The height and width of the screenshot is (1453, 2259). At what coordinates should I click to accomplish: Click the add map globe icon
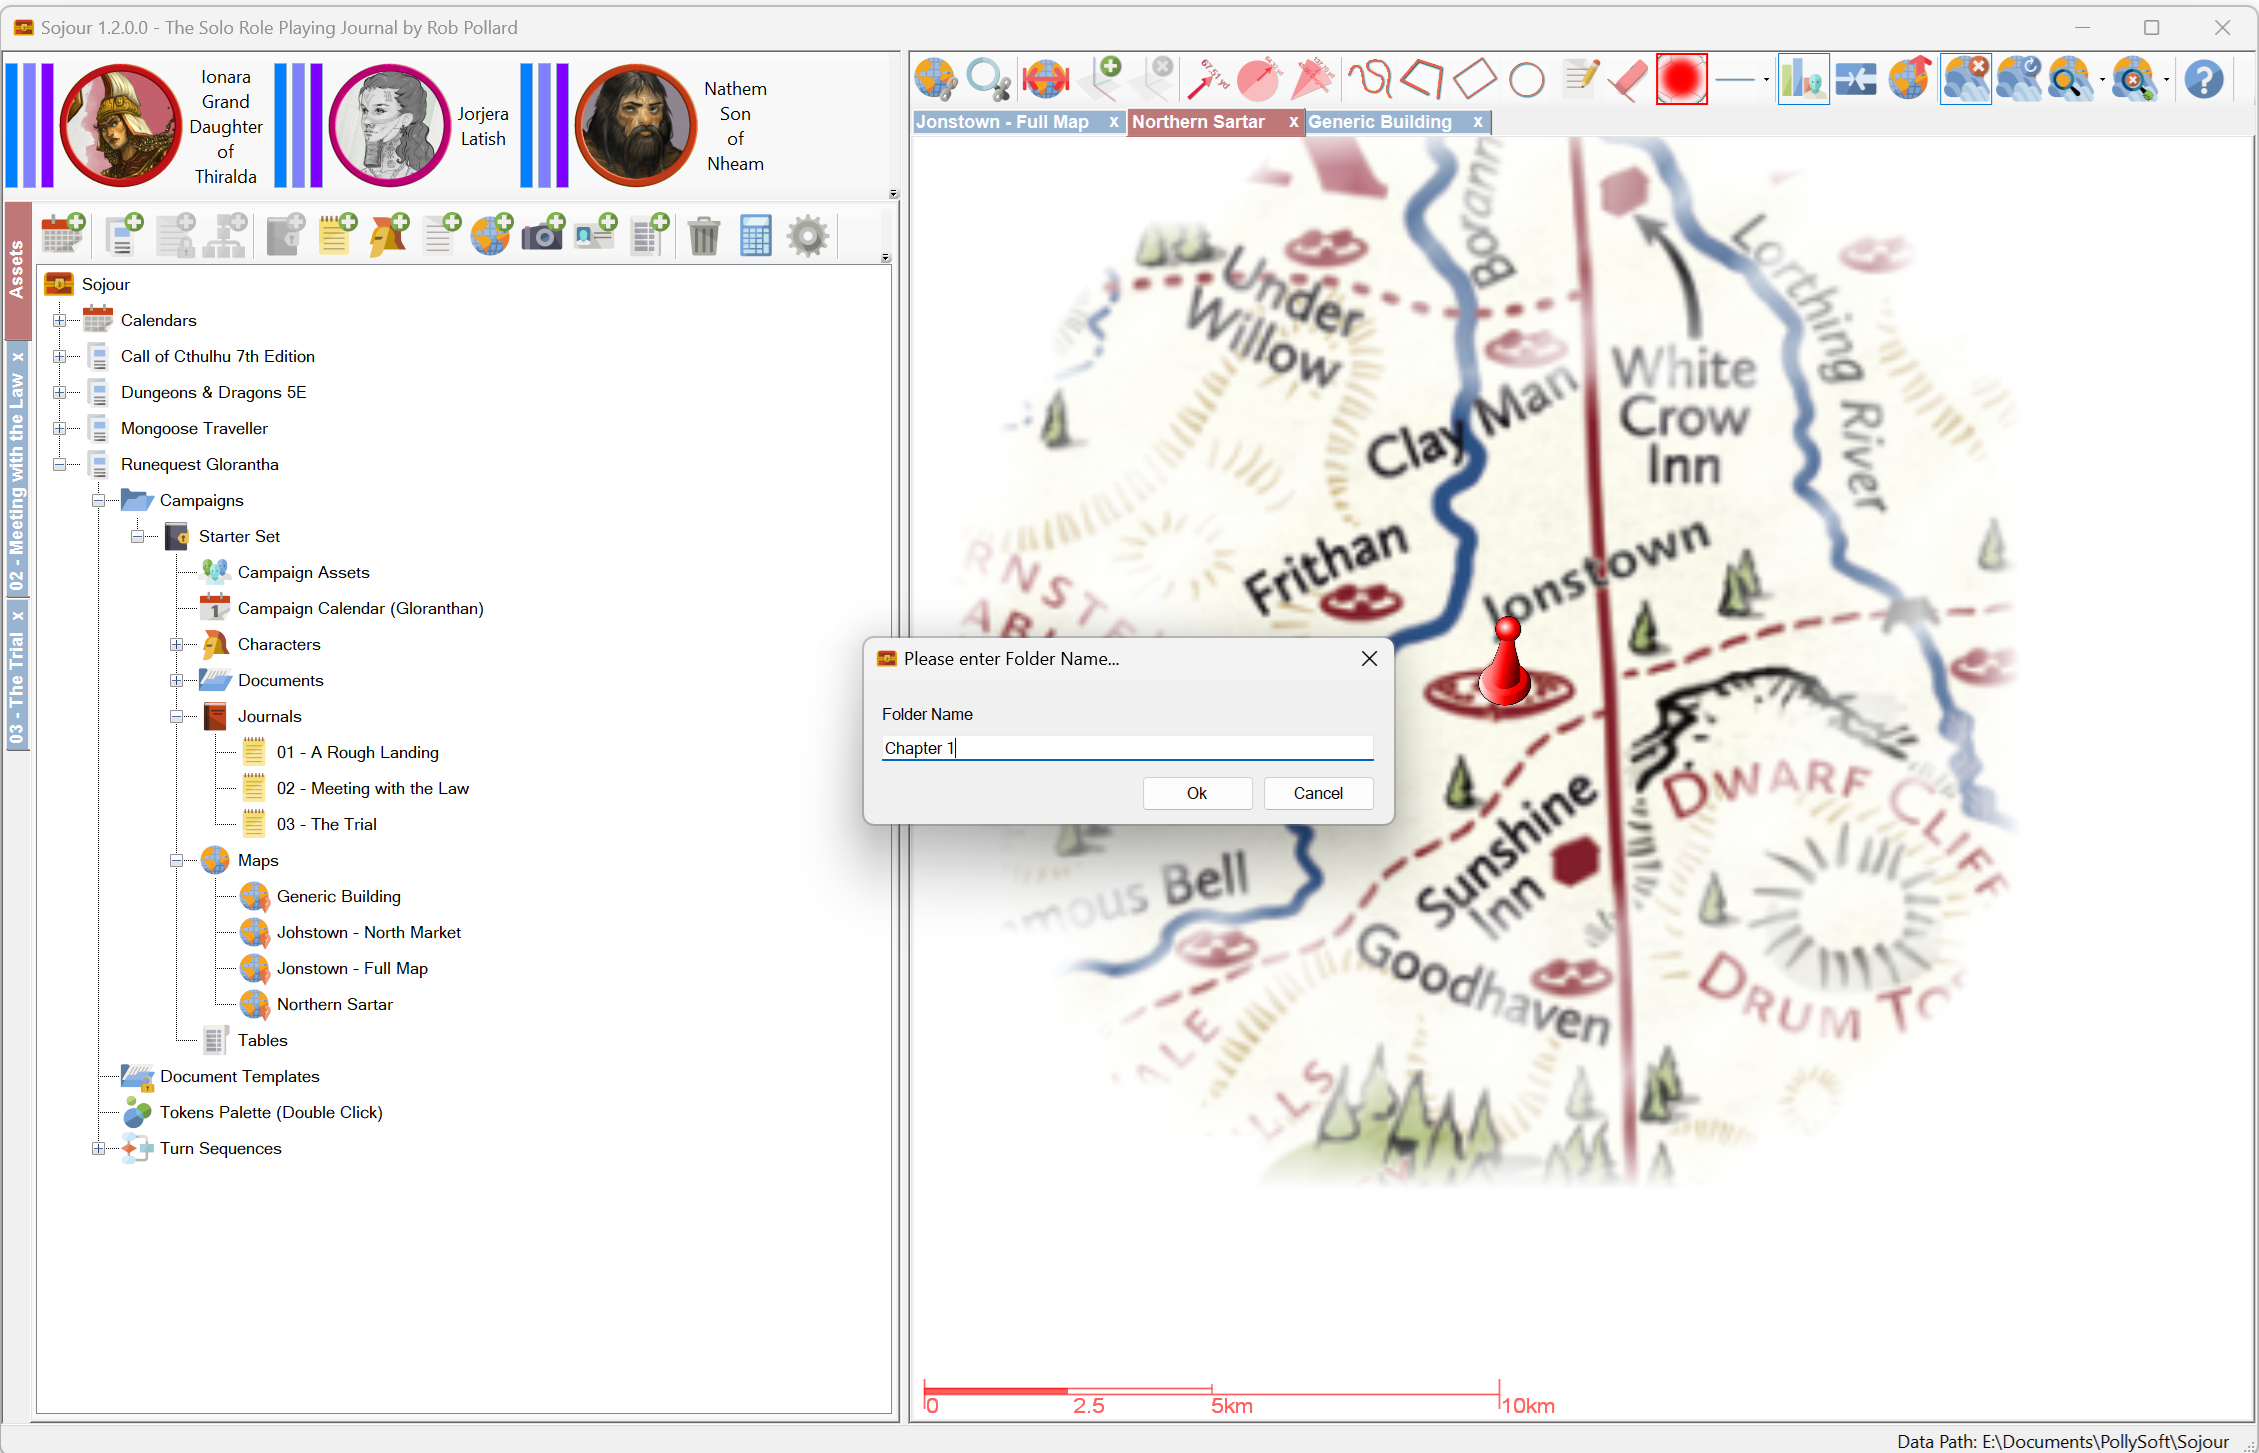coord(491,236)
